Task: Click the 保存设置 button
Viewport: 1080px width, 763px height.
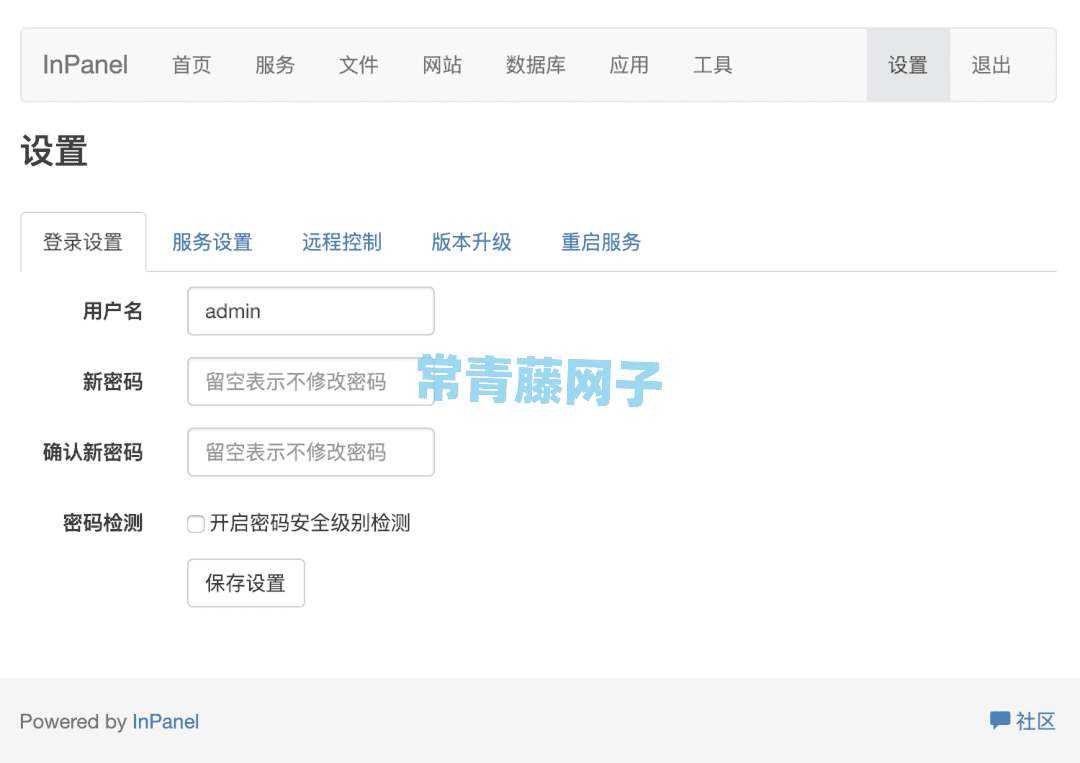Action: coord(245,583)
